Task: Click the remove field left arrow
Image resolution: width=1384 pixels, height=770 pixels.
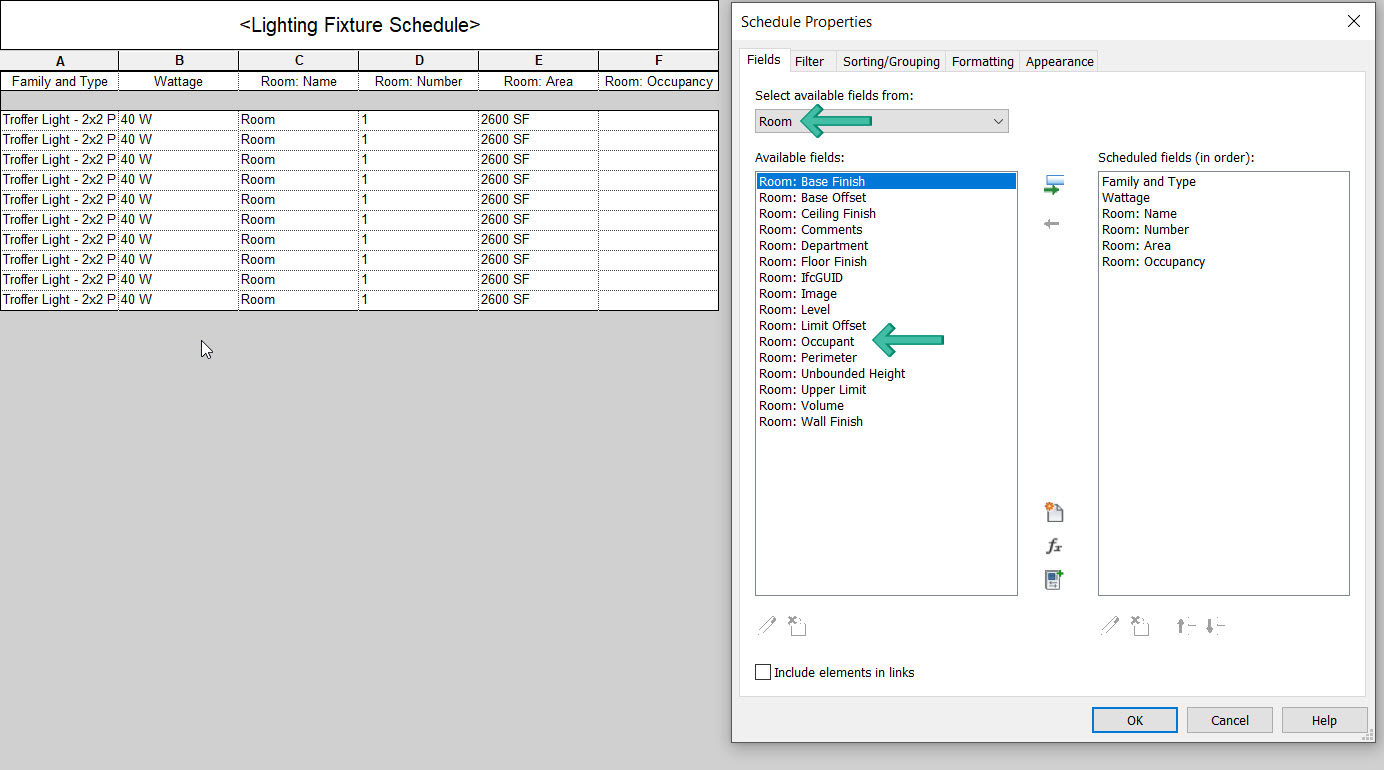Action: click(x=1051, y=223)
